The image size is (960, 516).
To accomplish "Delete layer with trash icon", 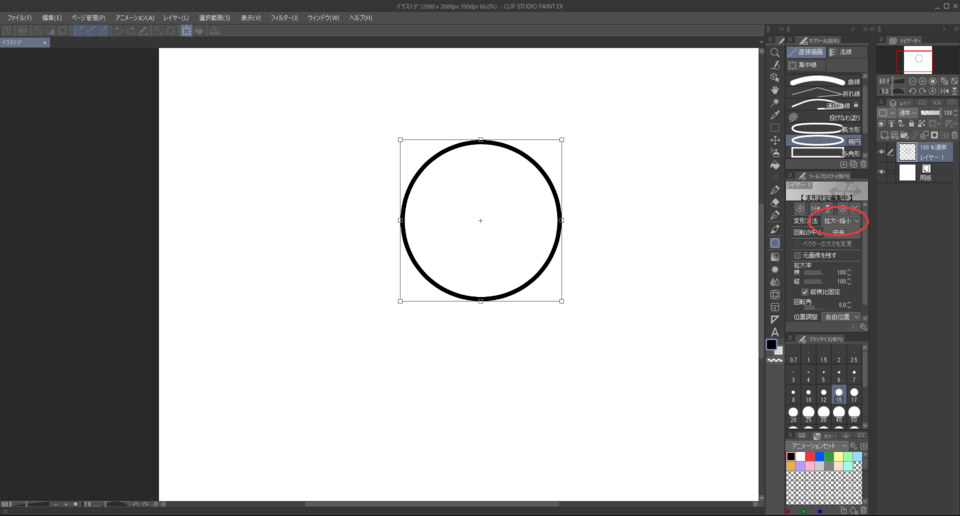I will (954, 135).
